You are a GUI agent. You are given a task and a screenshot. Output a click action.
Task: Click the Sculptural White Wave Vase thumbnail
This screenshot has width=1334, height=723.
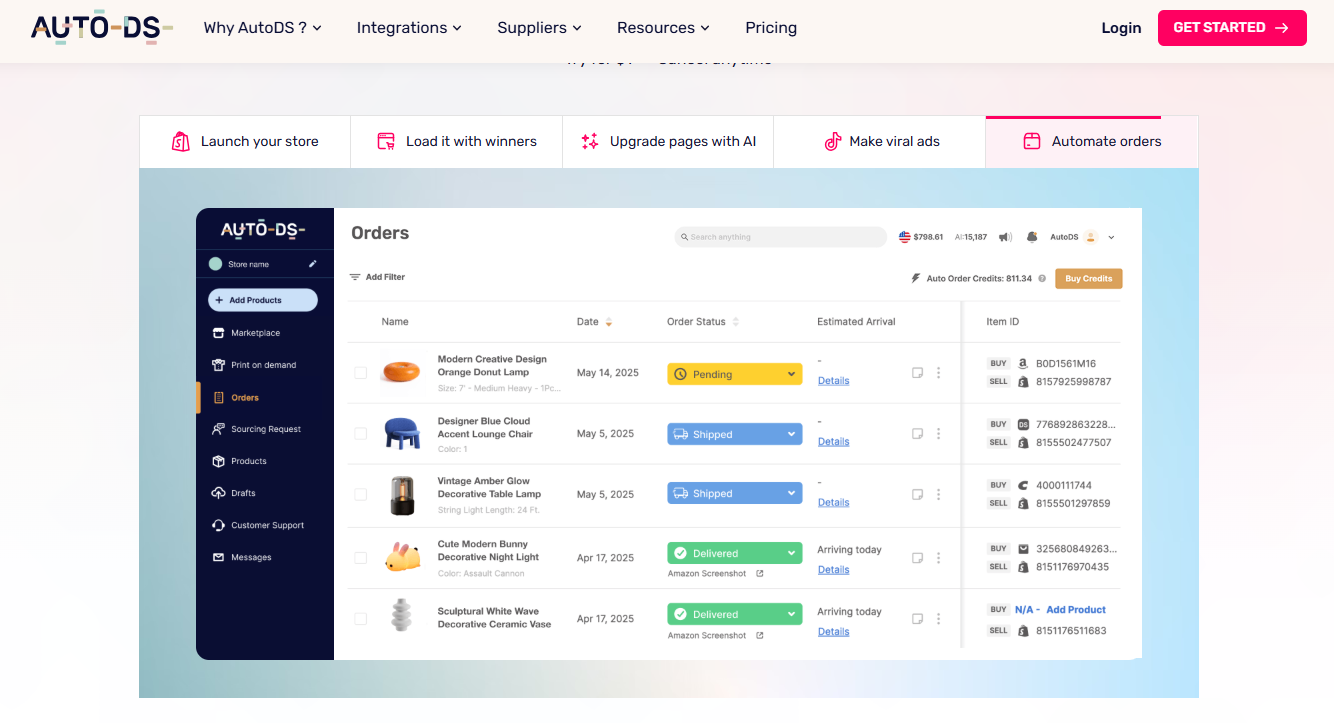(401, 614)
